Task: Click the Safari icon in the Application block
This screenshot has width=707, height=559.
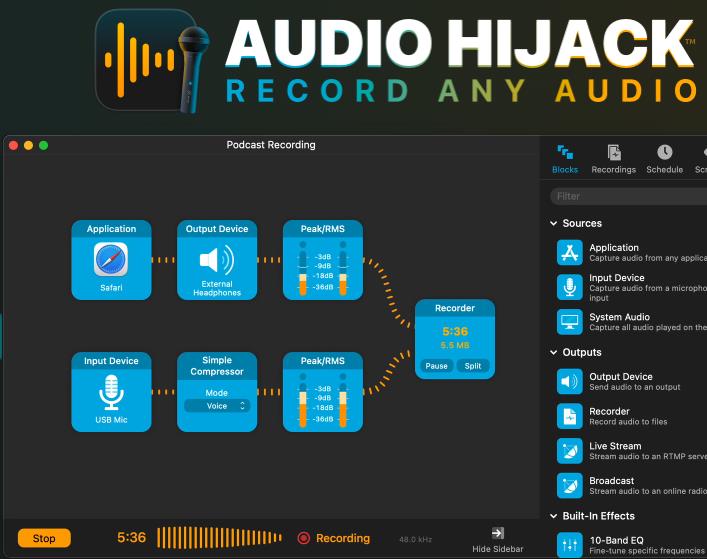Action: tap(111, 259)
